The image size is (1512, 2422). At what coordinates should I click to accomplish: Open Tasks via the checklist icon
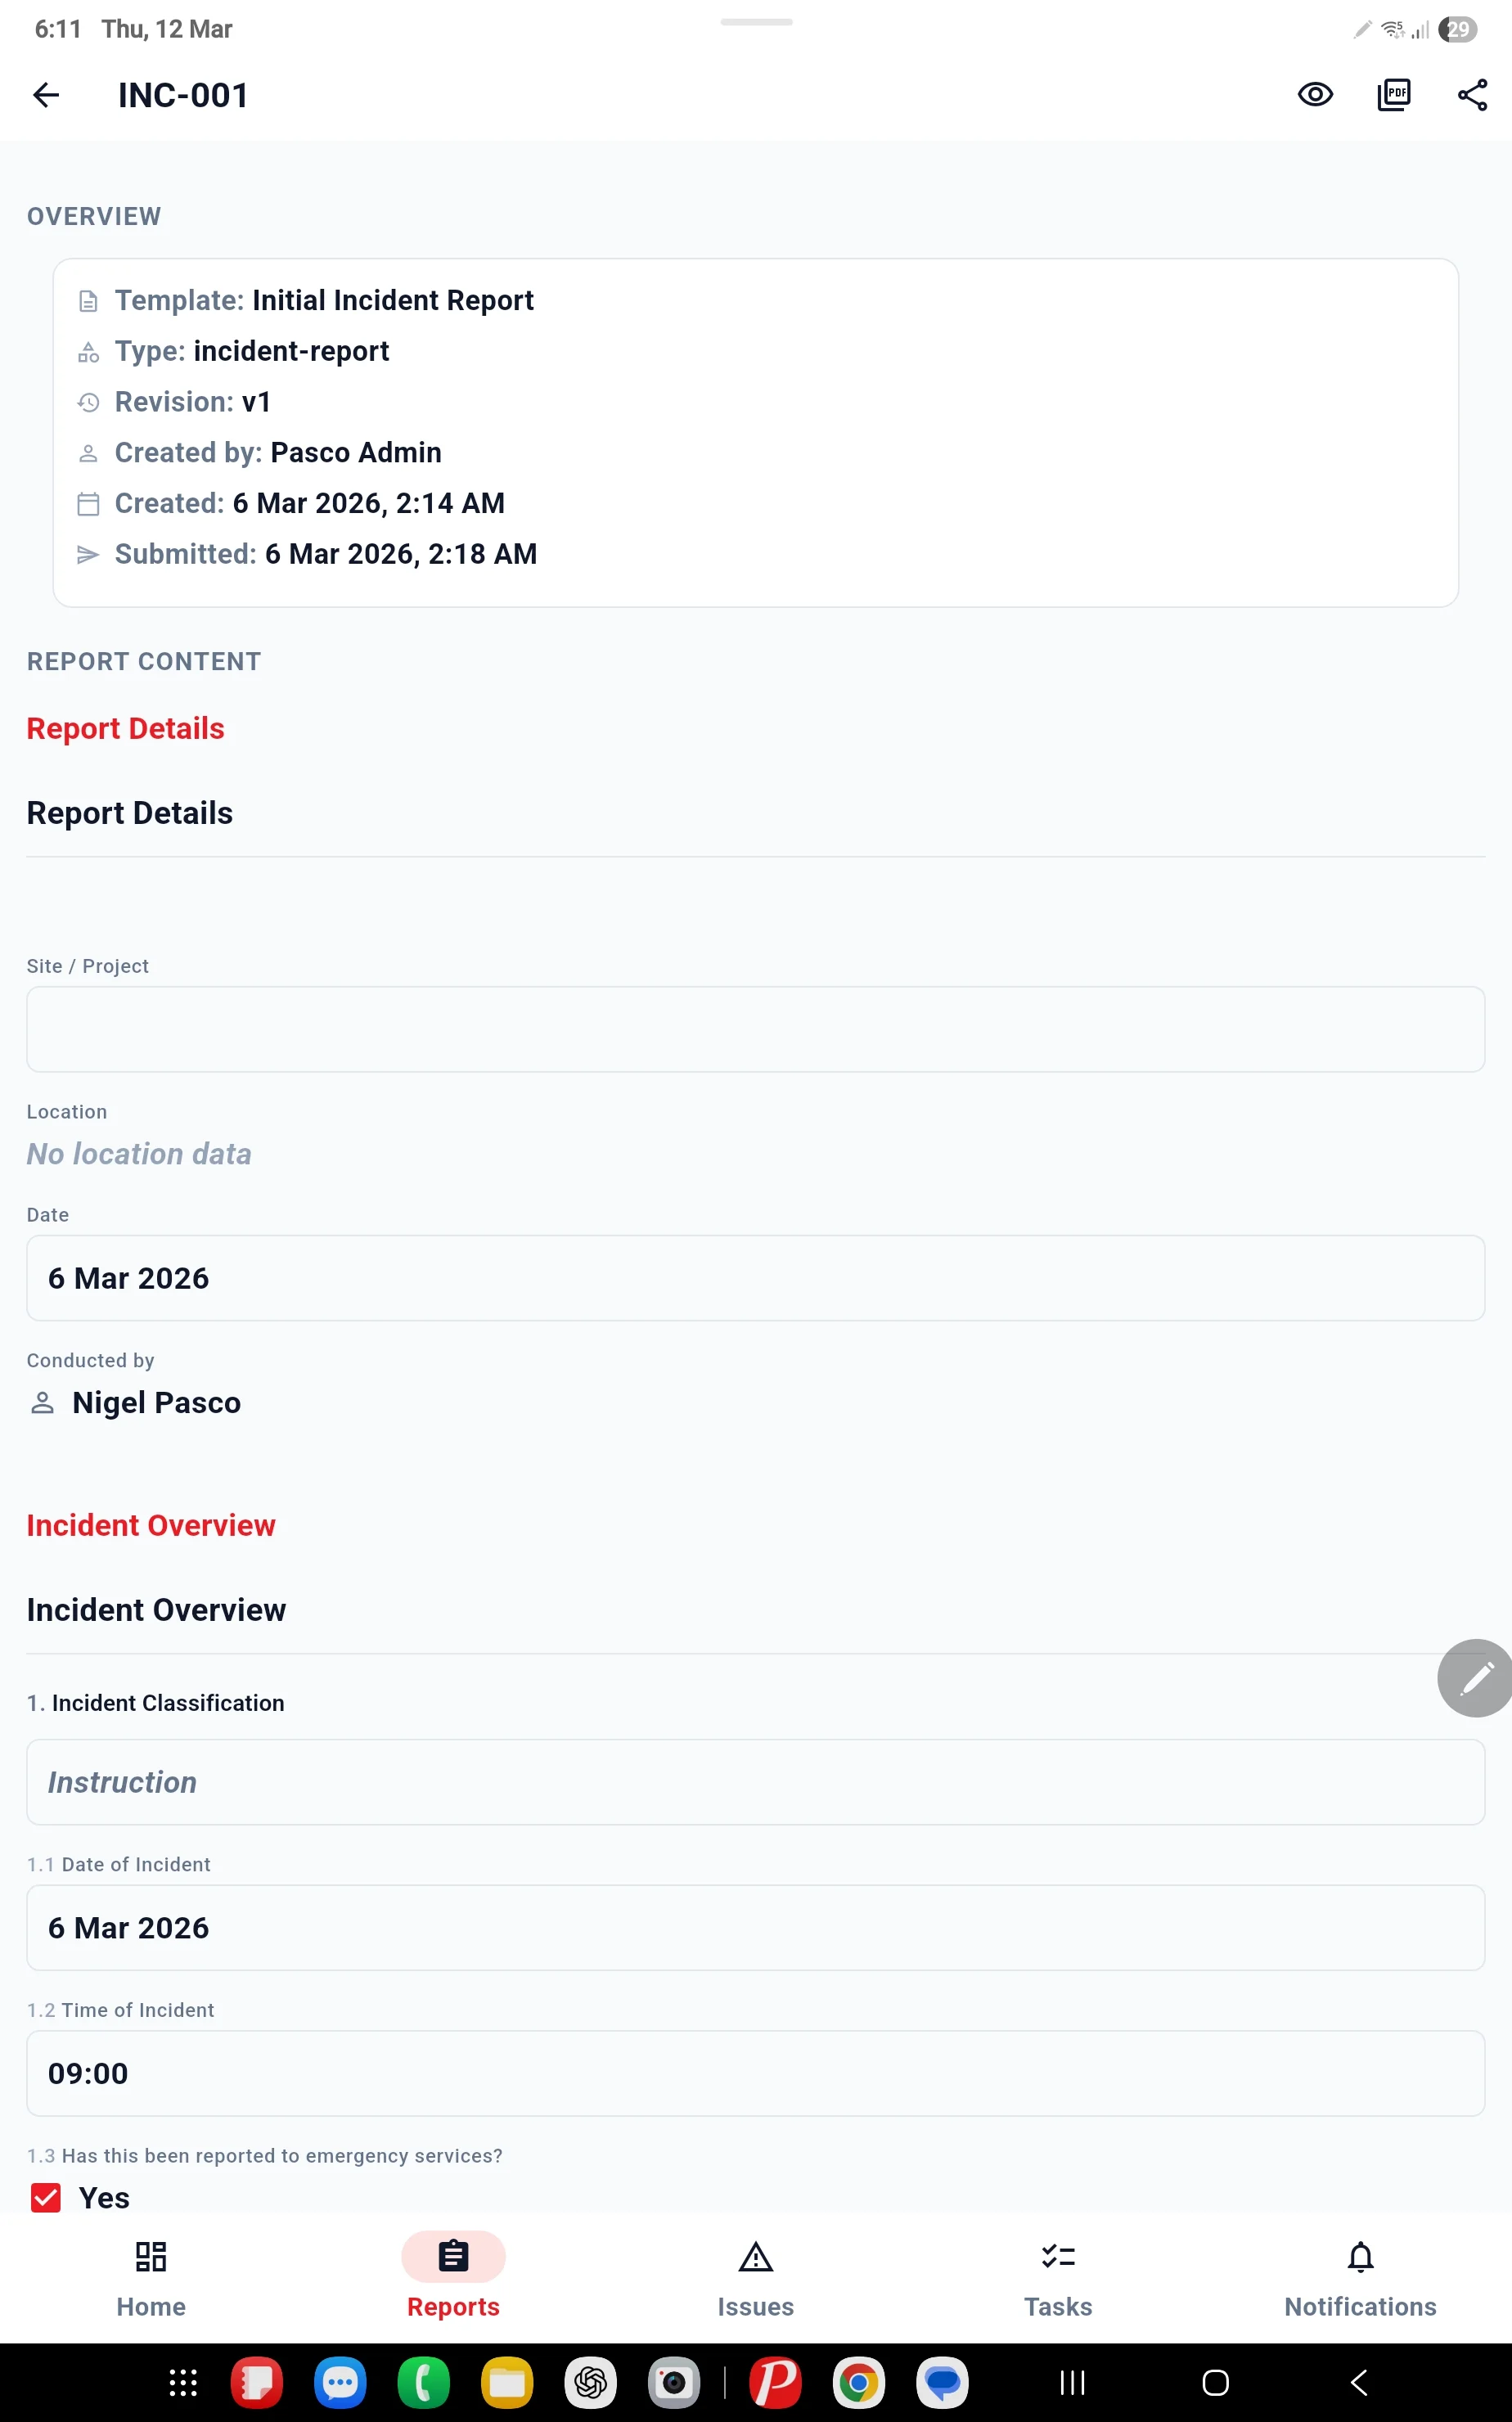(1057, 2280)
